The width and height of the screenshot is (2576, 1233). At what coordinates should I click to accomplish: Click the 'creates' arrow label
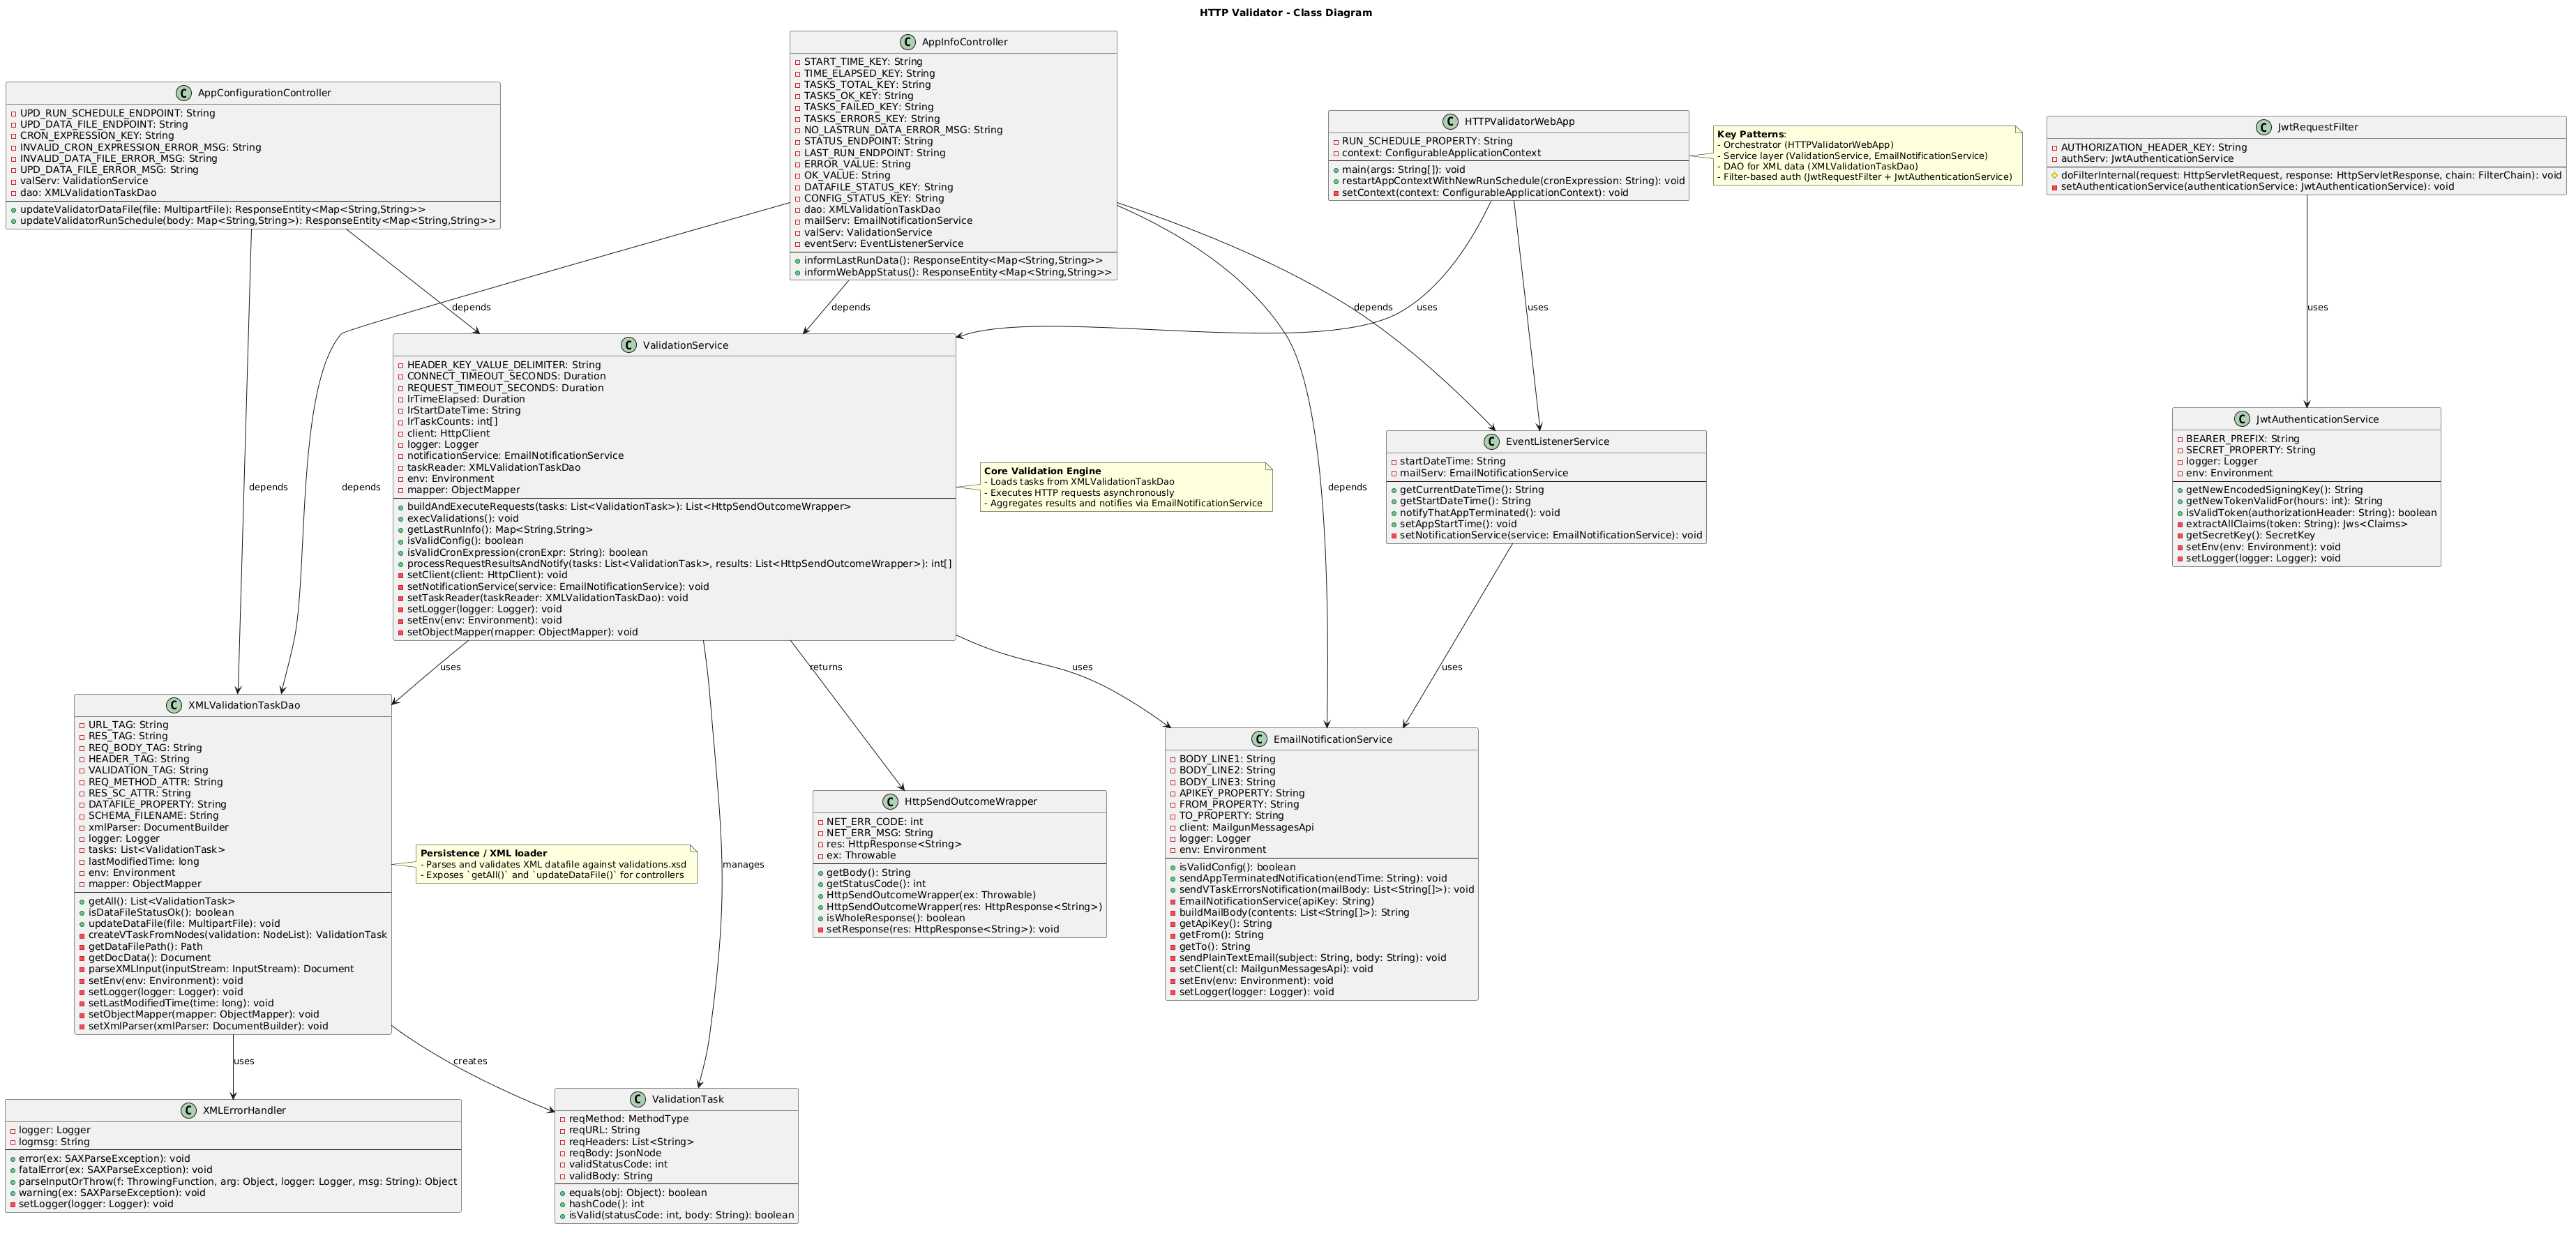tap(470, 1061)
